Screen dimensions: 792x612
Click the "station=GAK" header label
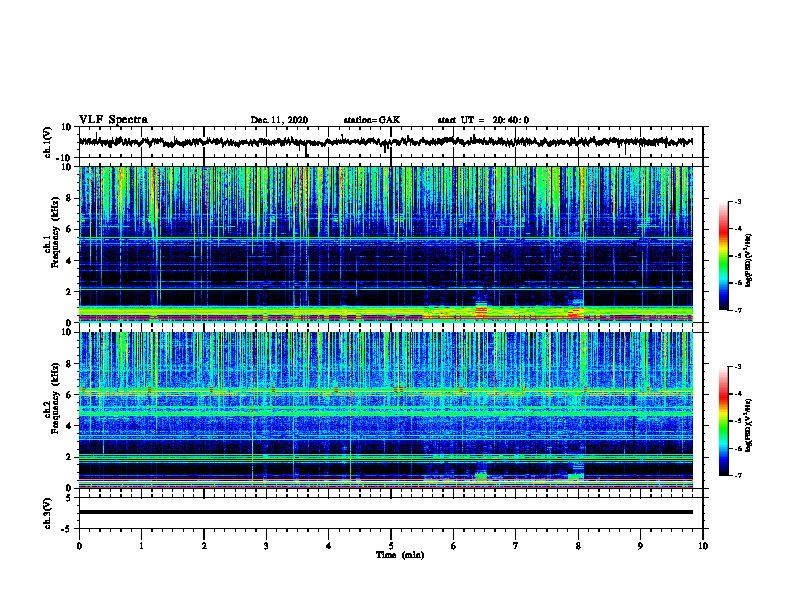(372, 120)
